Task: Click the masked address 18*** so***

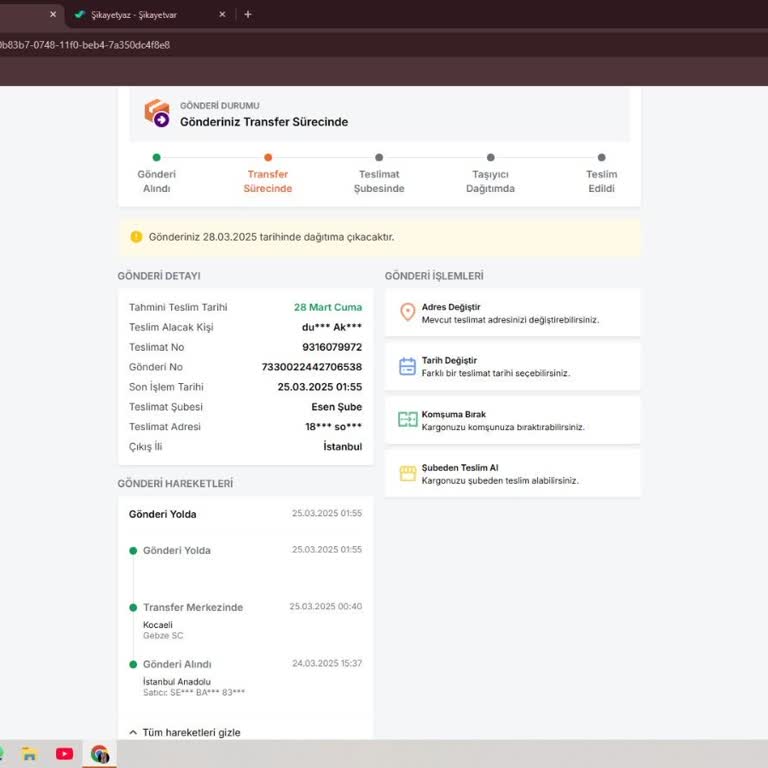Action: pos(333,427)
